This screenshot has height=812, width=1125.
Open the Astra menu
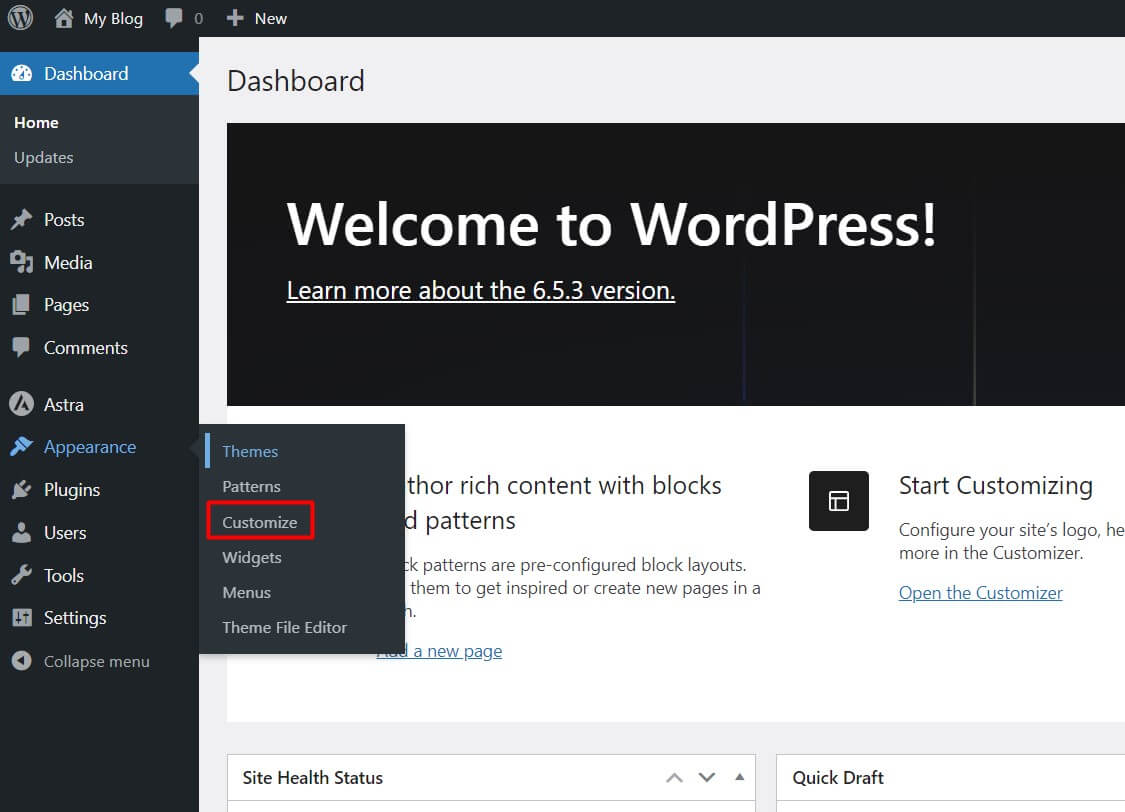[x=64, y=405]
